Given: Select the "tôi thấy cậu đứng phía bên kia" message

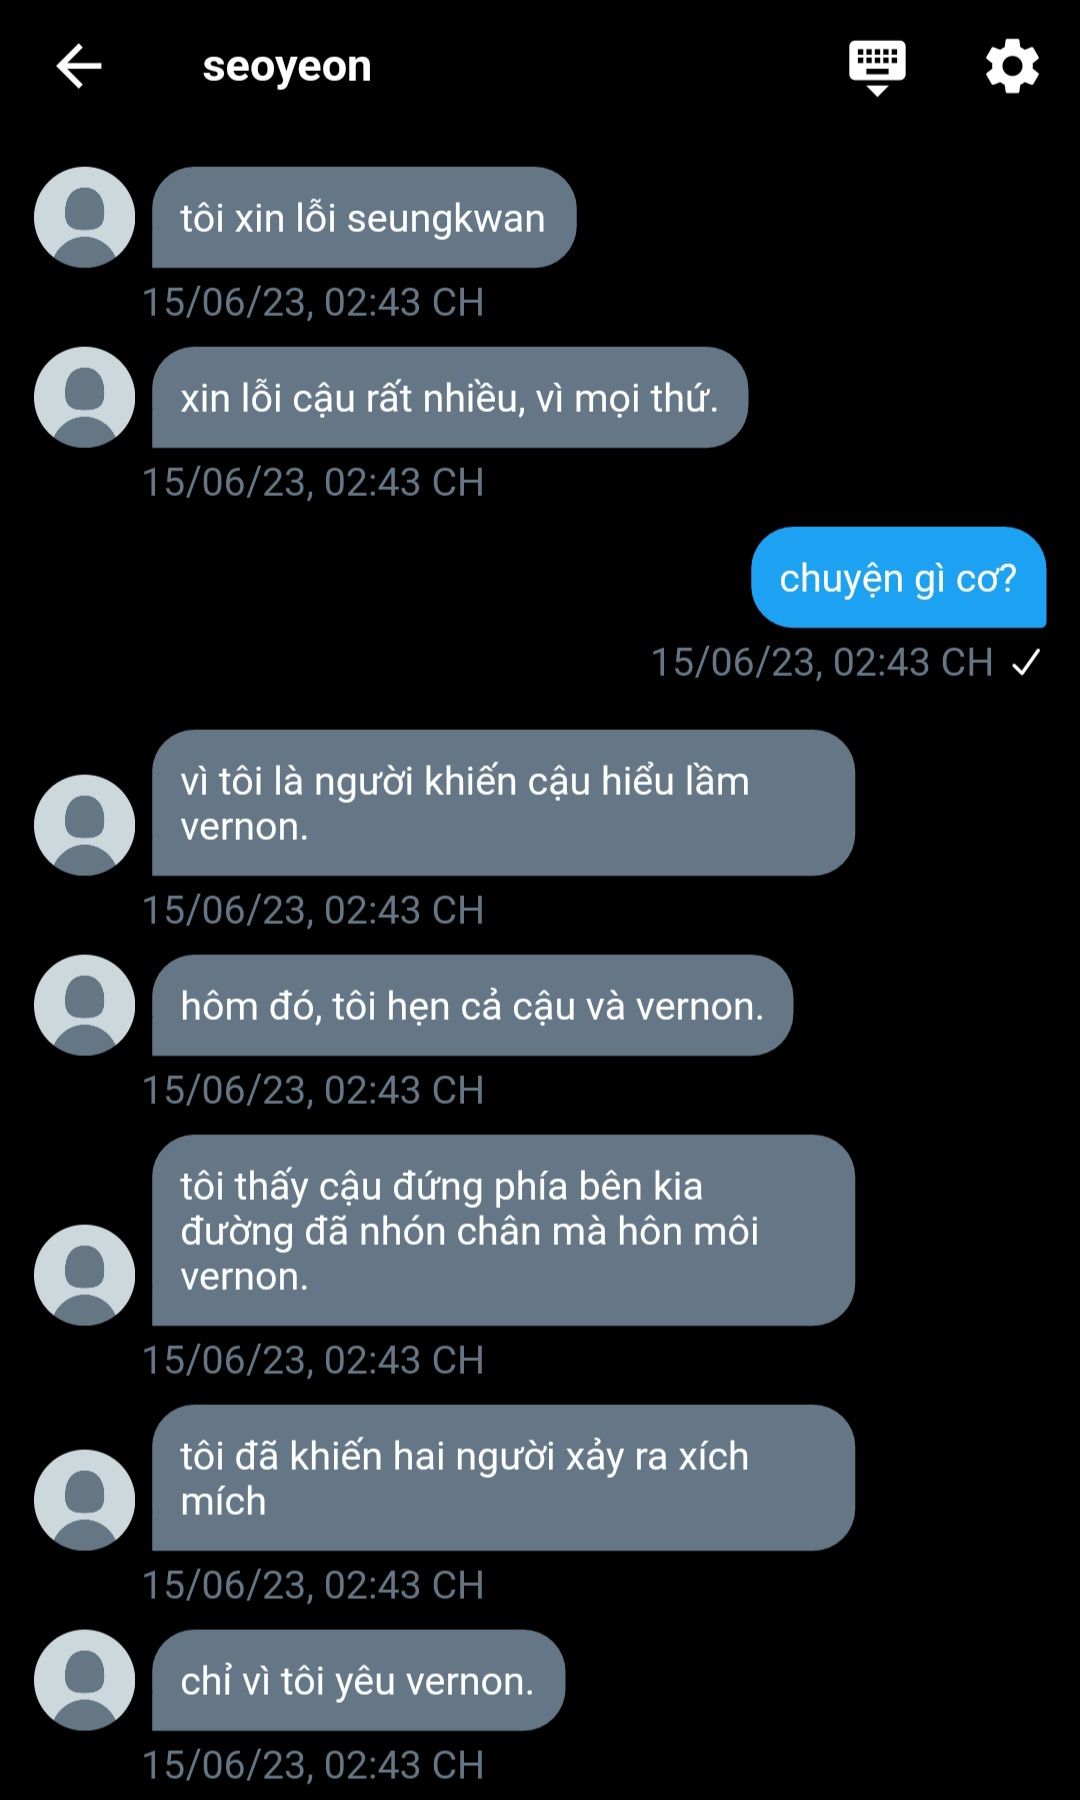Looking at the screenshot, I should tap(503, 1231).
